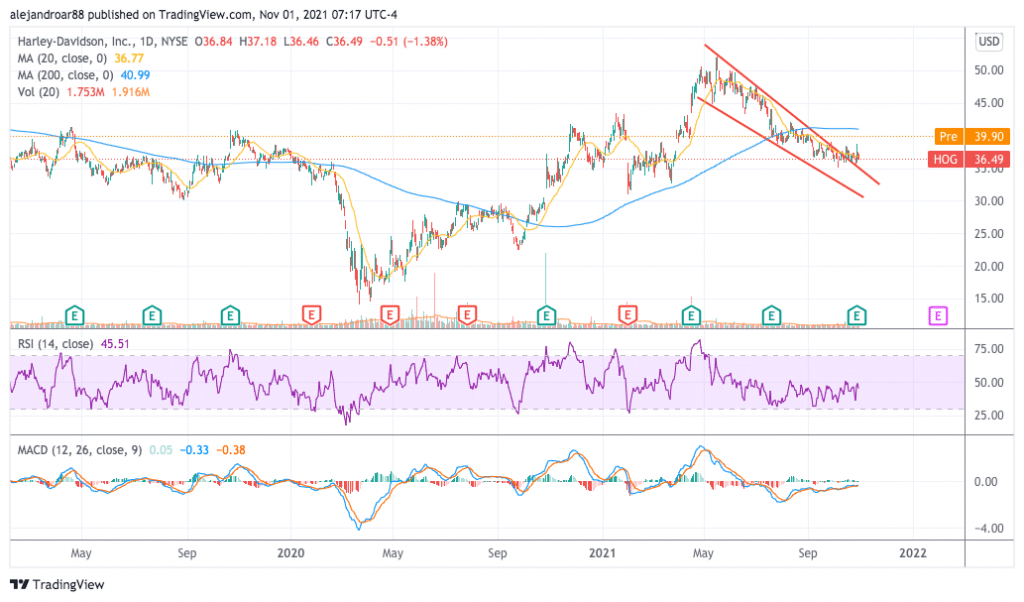Click the -0.51 (-1.38%) change value
Screen dimensions: 1024x602
click(x=409, y=41)
